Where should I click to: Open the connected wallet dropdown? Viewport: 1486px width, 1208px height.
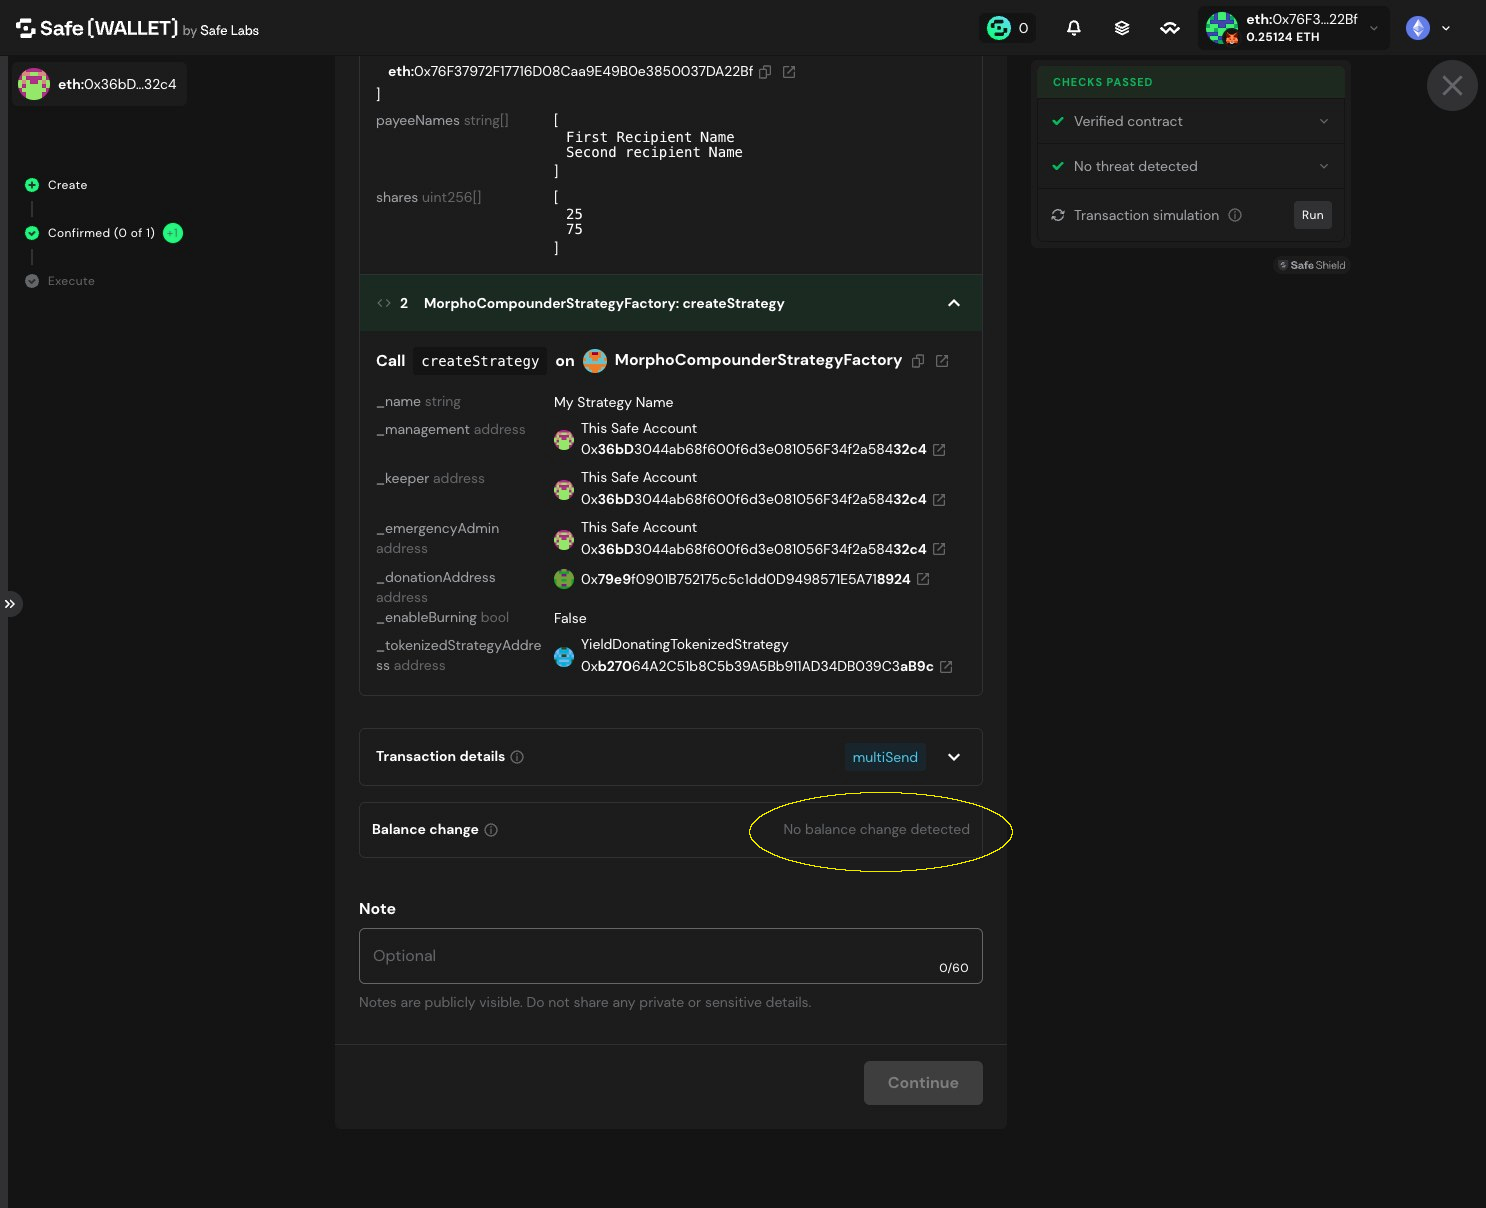click(x=1294, y=28)
